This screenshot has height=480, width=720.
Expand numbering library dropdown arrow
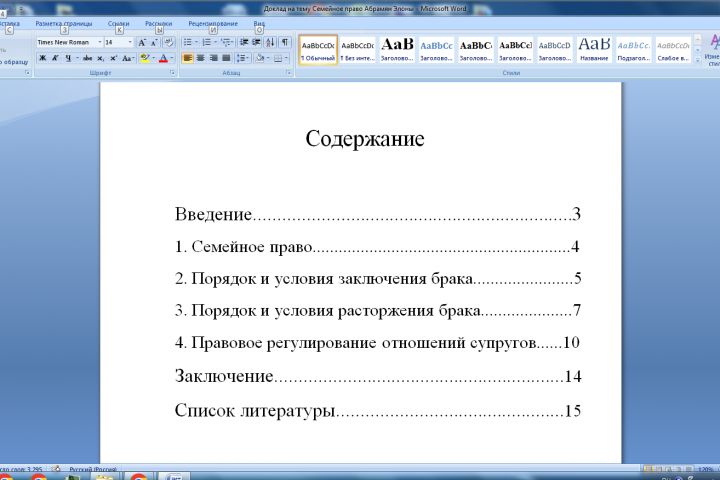coord(215,42)
